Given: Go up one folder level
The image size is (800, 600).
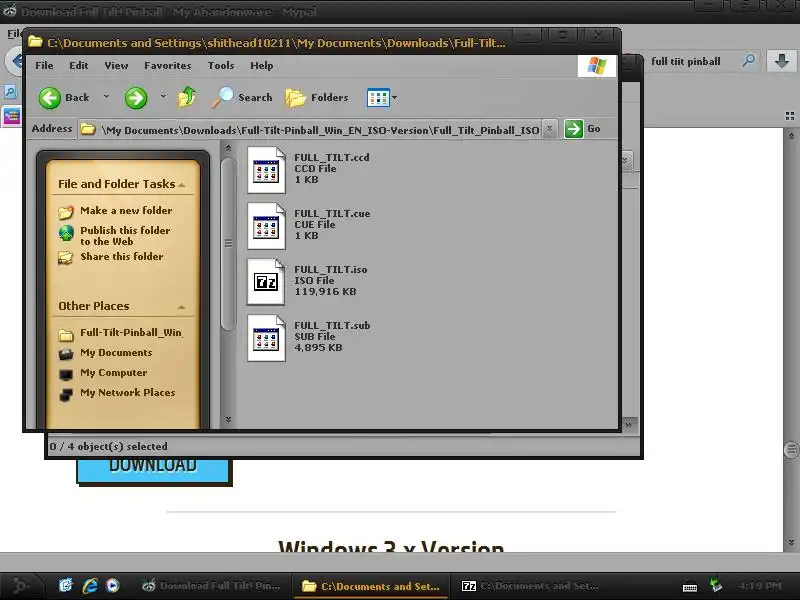Looking at the screenshot, I should click(x=187, y=96).
